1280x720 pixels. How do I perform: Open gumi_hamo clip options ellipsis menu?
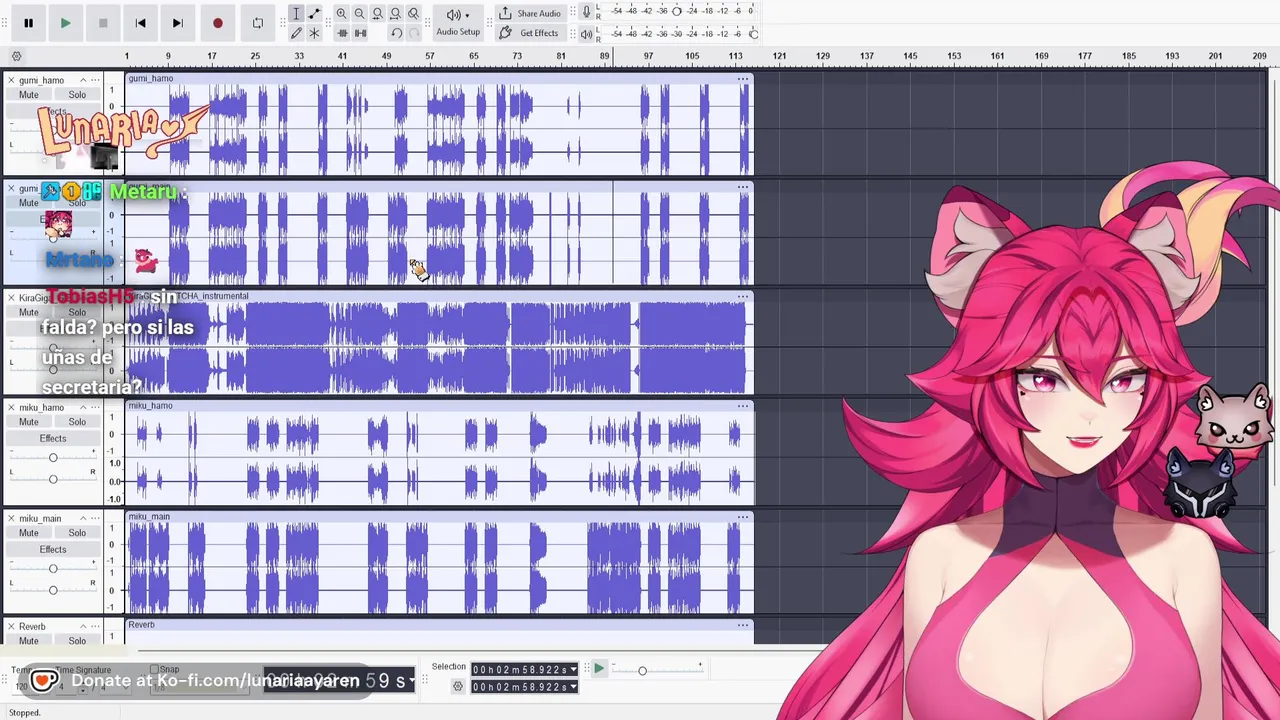click(743, 79)
